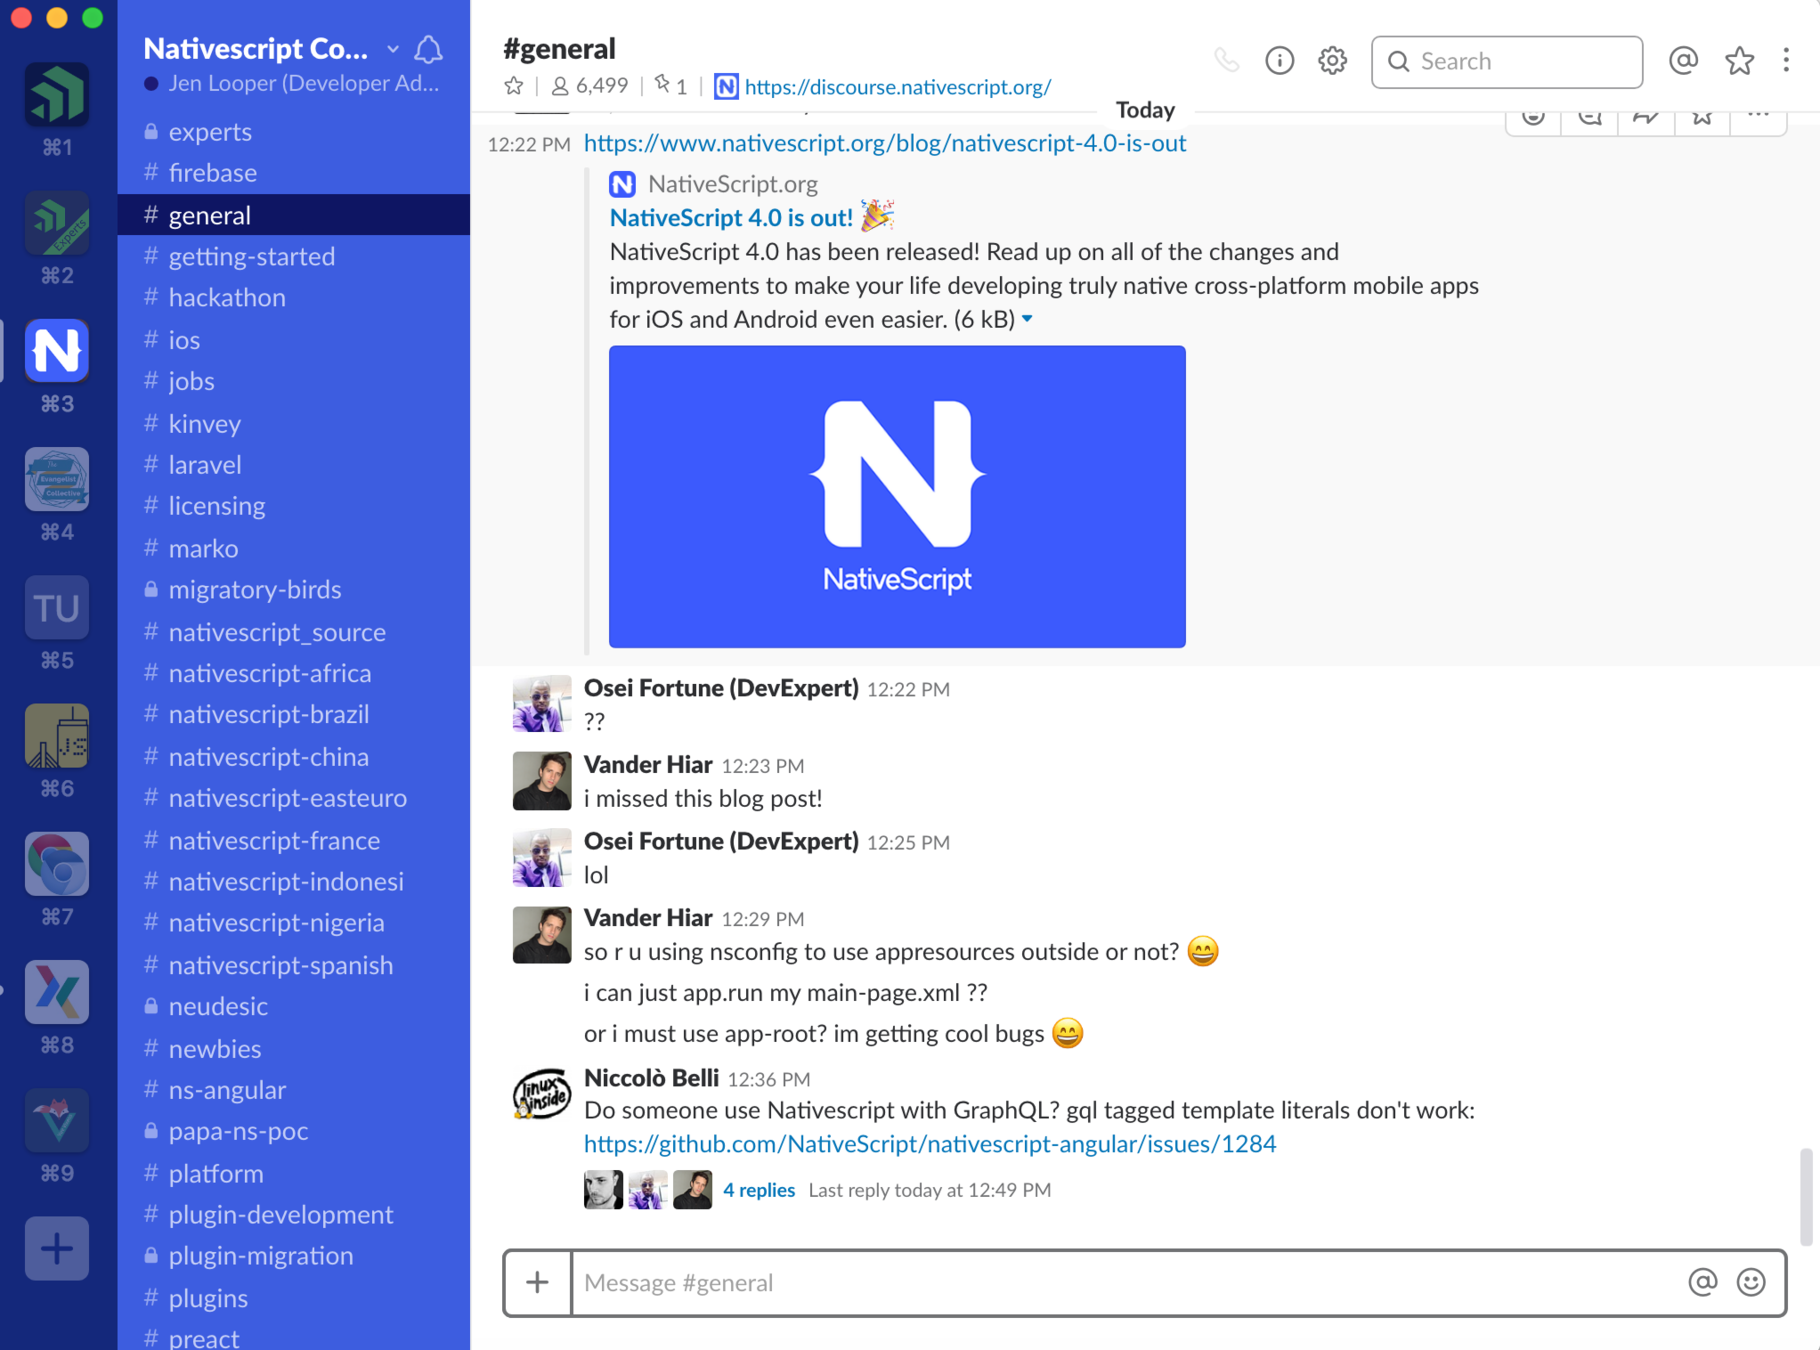Open the migratory-birds private channel
Viewport: 1820px width, 1350px height.
tap(294, 590)
